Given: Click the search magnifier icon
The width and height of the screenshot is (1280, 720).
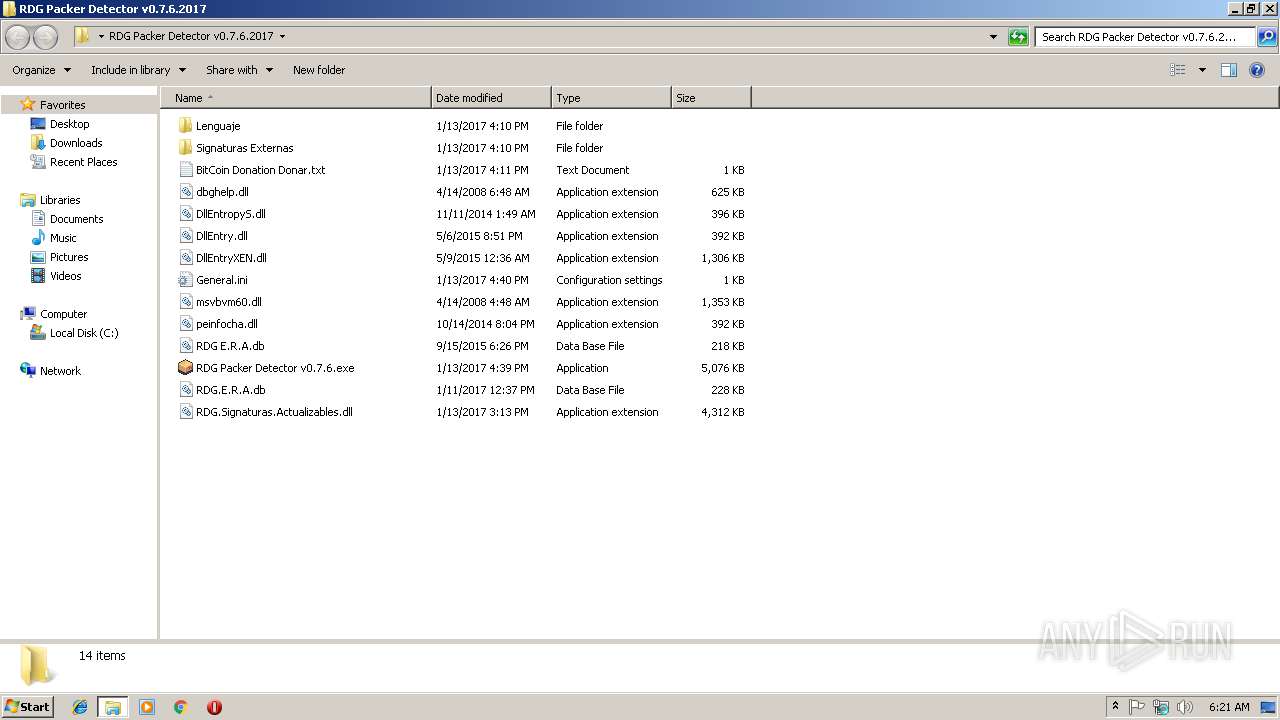Looking at the screenshot, I should click(1266, 37).
